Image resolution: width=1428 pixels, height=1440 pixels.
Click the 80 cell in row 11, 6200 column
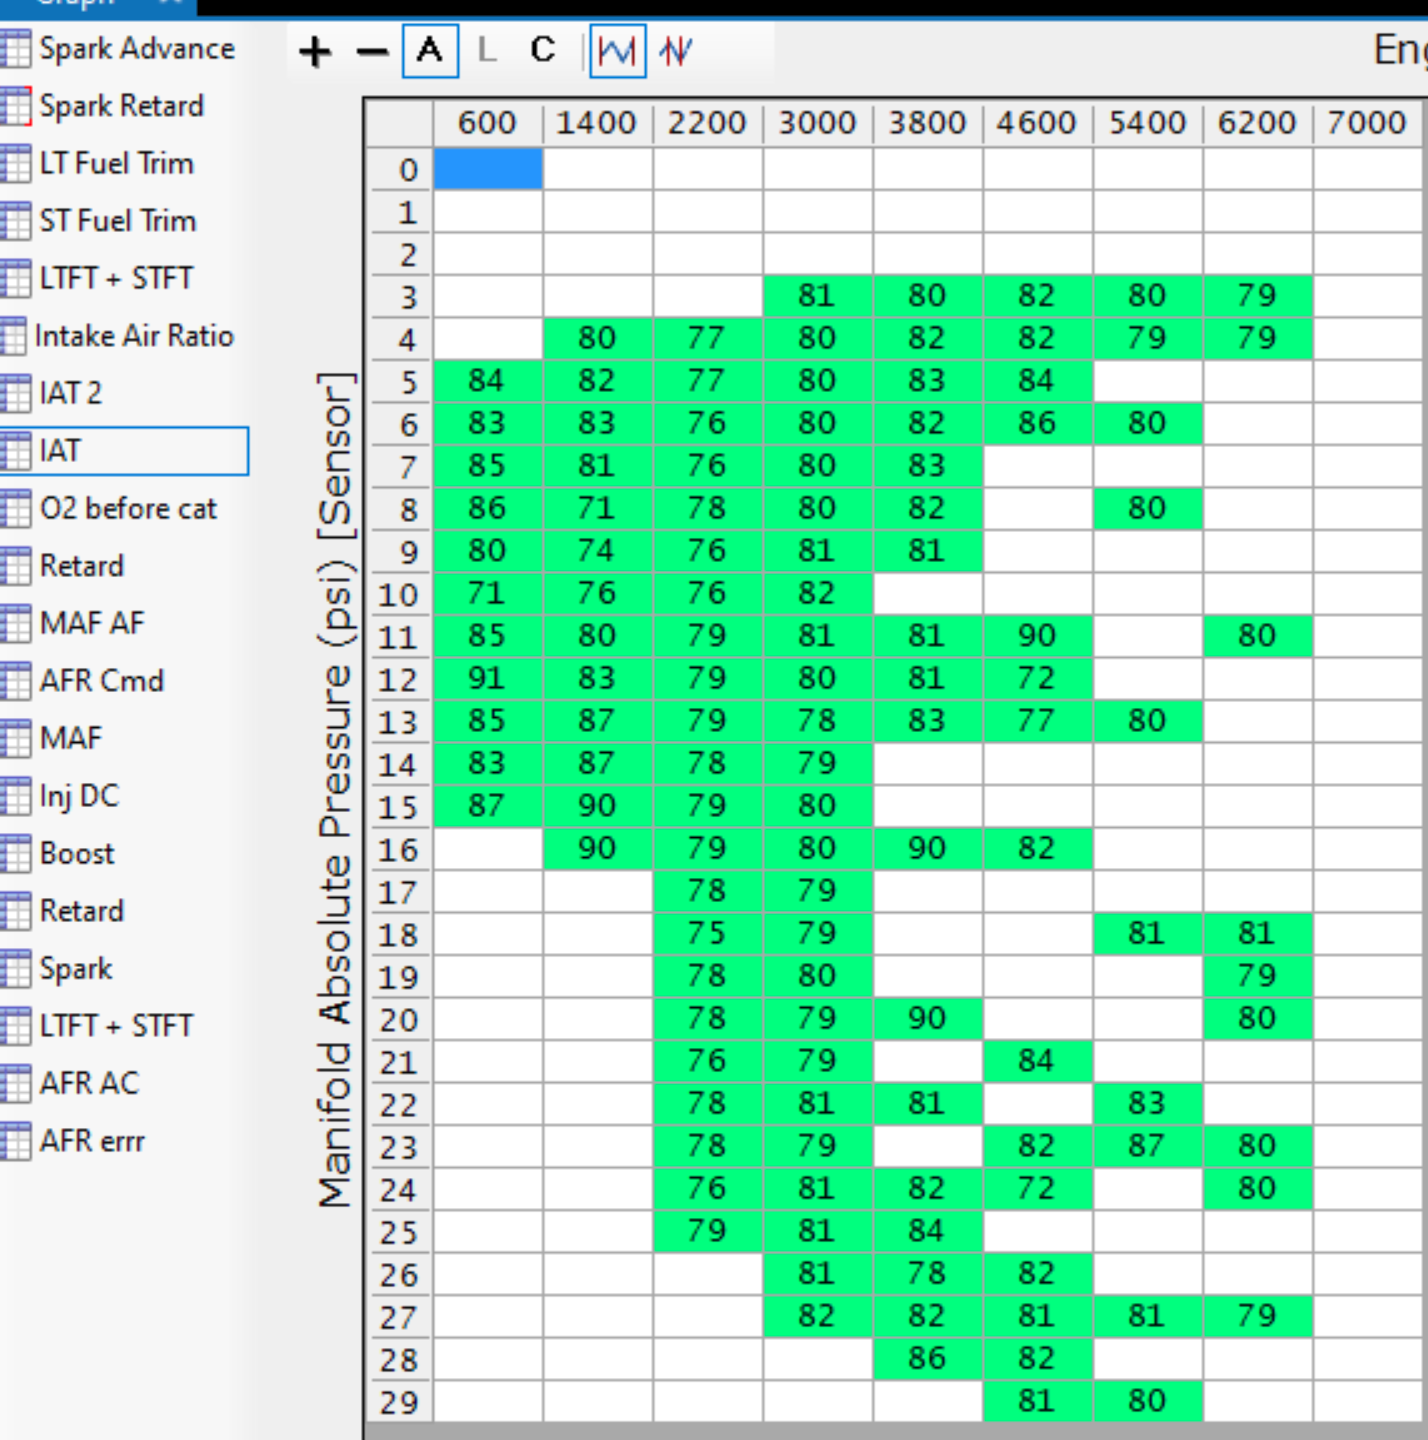point(1258,636)
